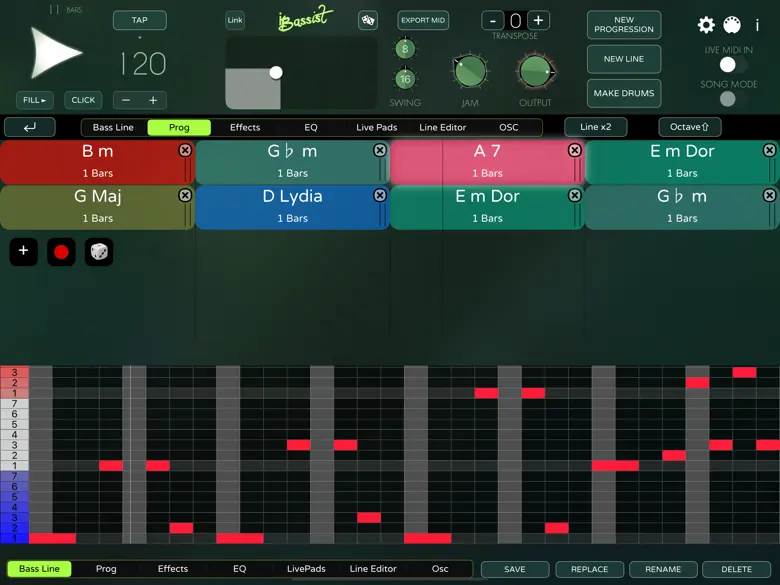Switch to the Effects tab in top bar
The height and width of the screenshot is (585, 780).
245,127
